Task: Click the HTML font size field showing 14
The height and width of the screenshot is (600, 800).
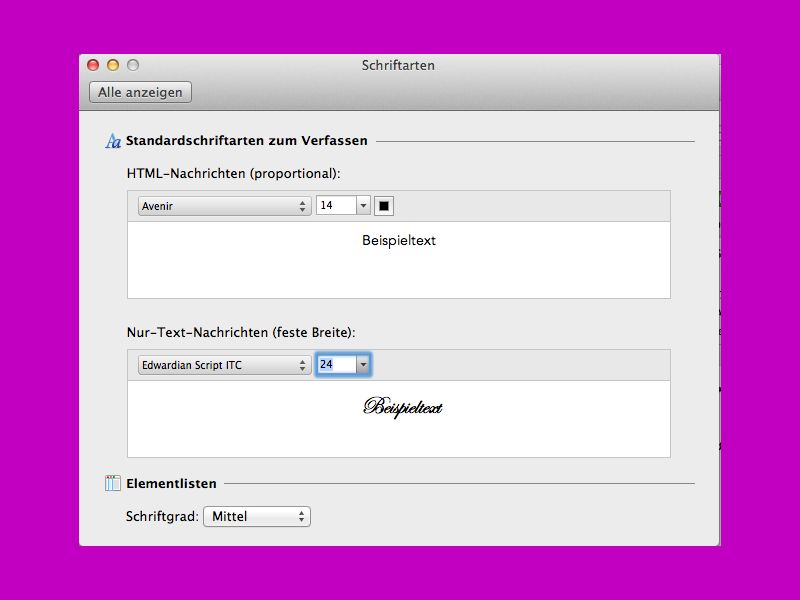Action: [336, 206]
